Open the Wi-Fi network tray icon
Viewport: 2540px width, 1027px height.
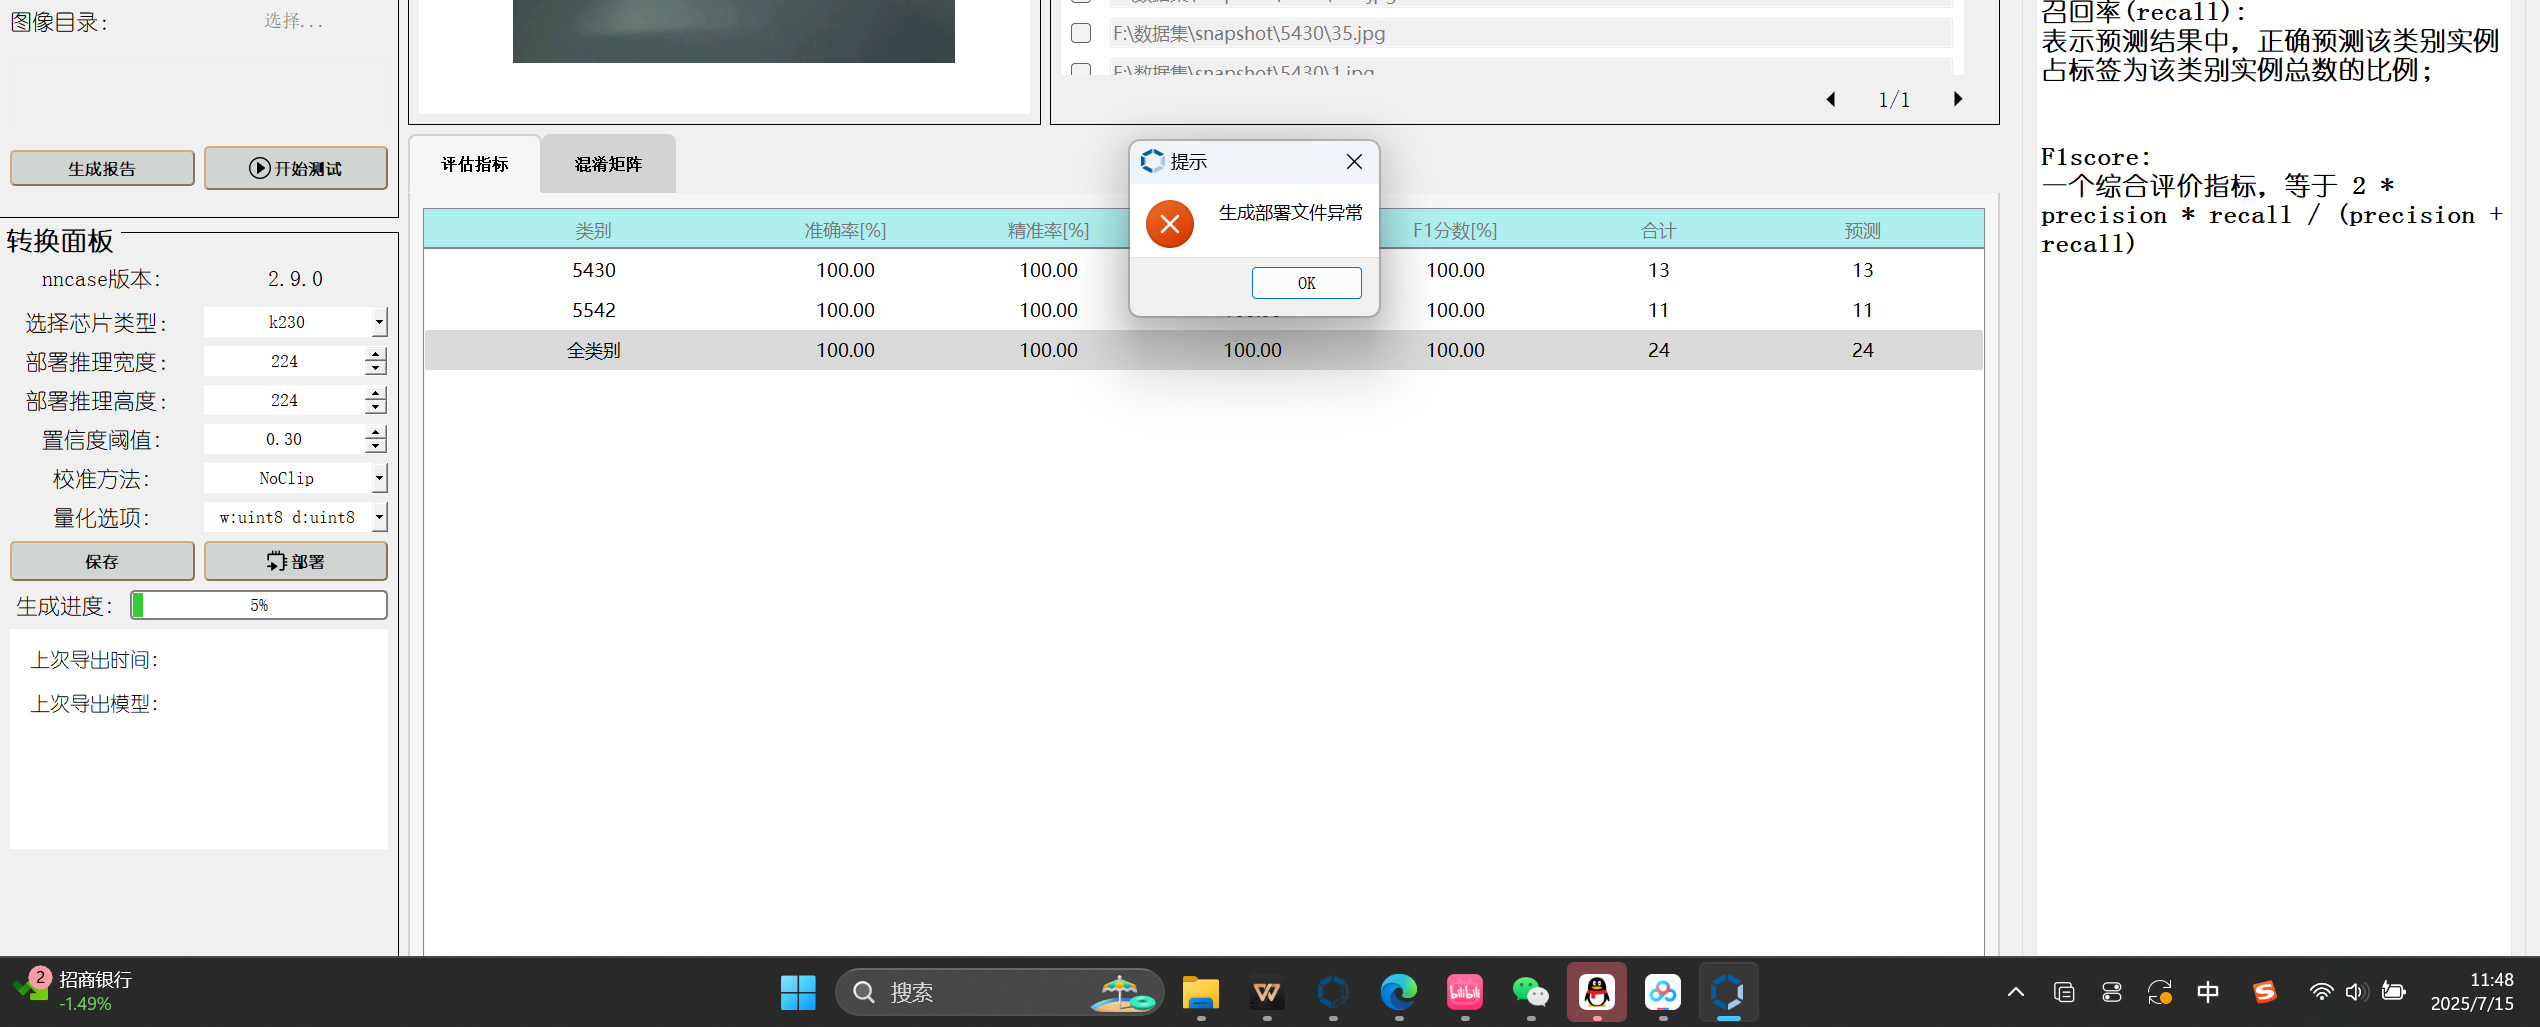[x=2321, y=992]
